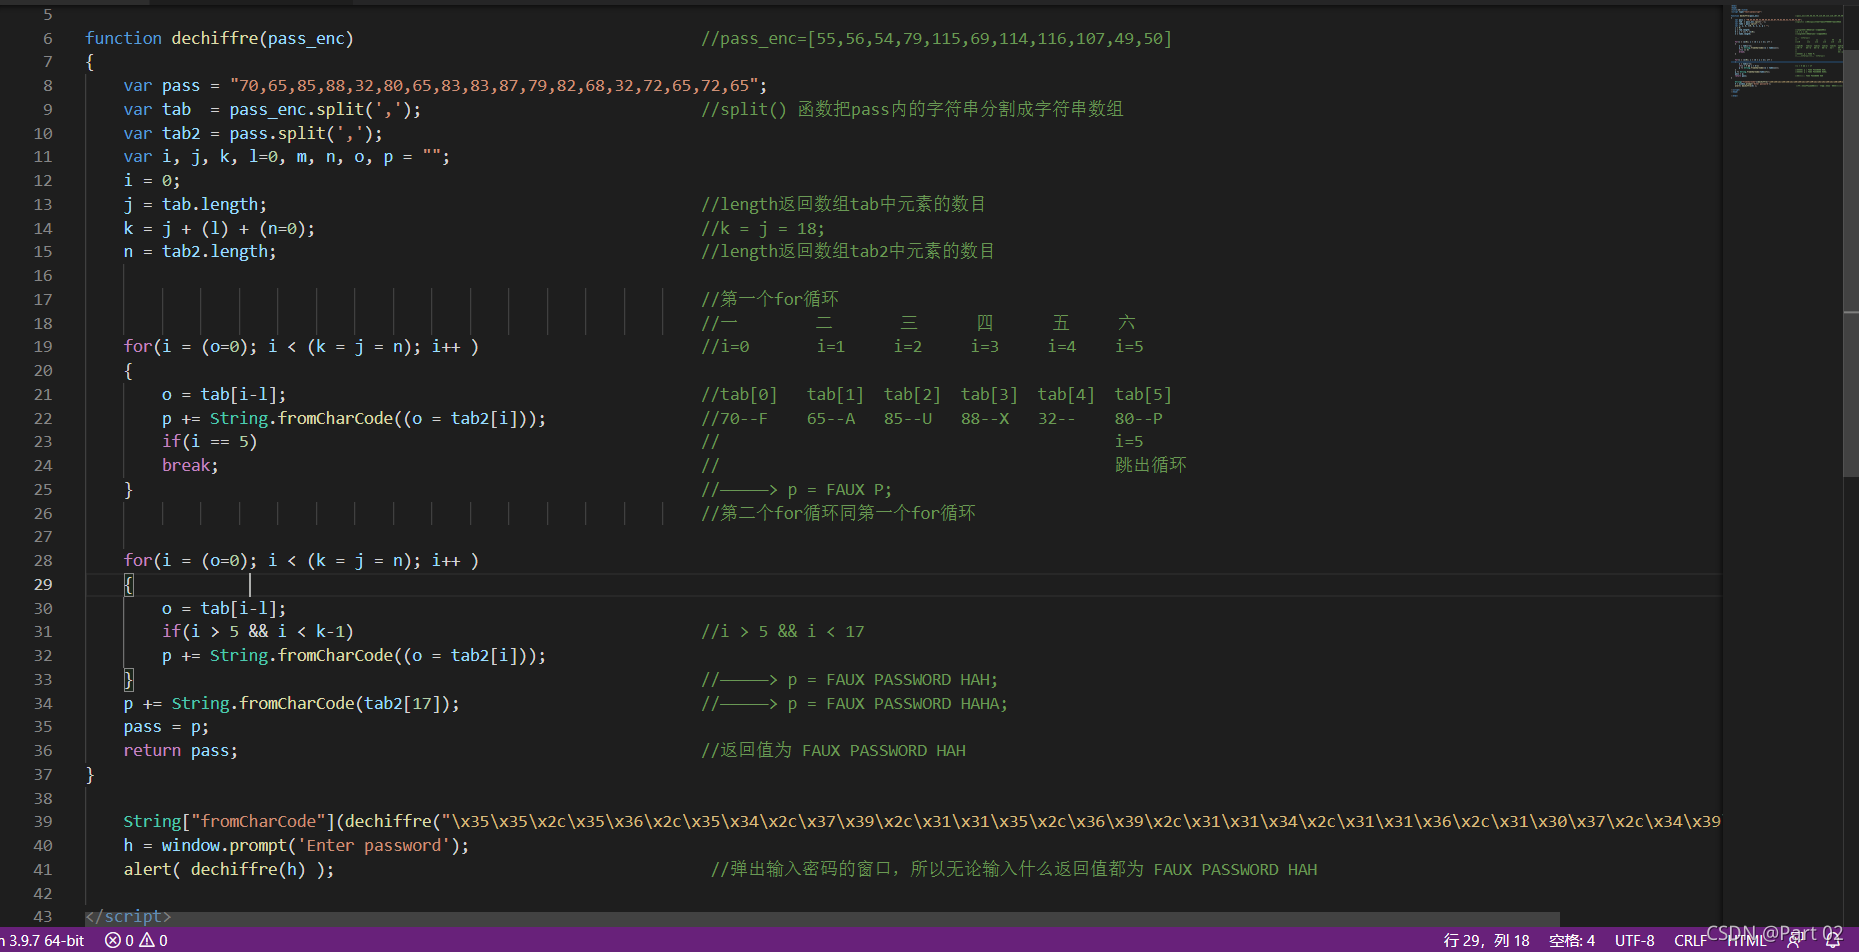Change indentation via the 空格: 4 indicator

tap(1572, 940)
